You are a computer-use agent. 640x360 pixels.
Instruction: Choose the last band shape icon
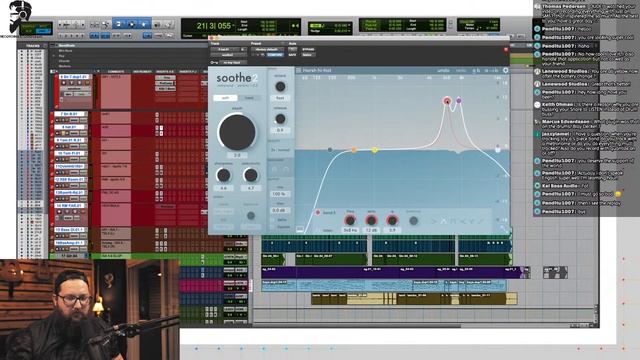tap(482, 221)
